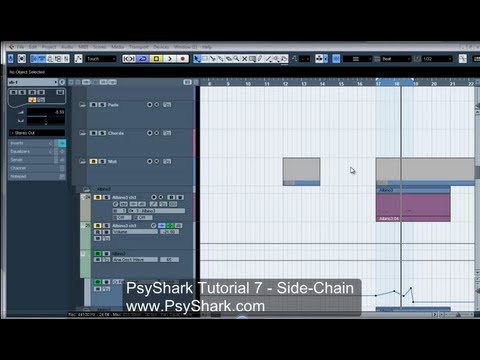The width and height of the screenshot is (480, 360).
Task: Open the MIDI menu
Action: 83,47
